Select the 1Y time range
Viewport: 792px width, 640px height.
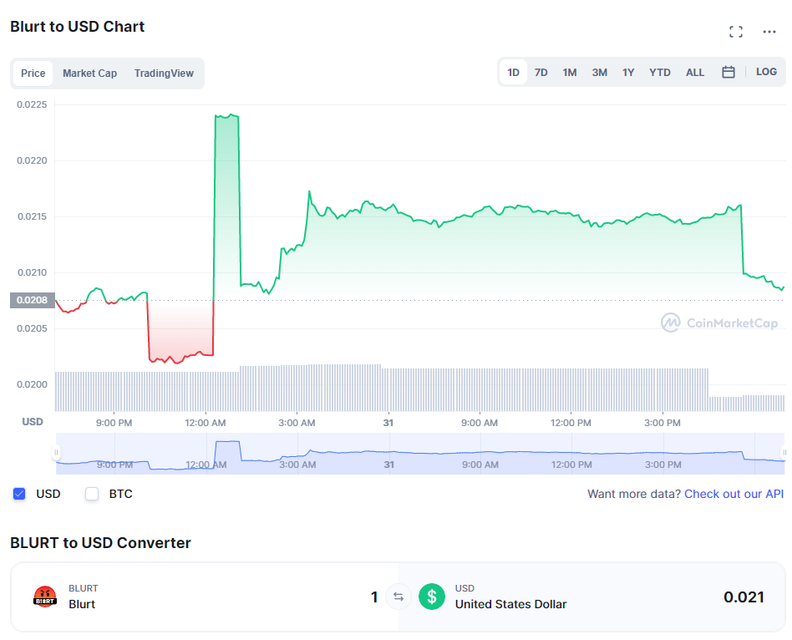click(628, 72)
